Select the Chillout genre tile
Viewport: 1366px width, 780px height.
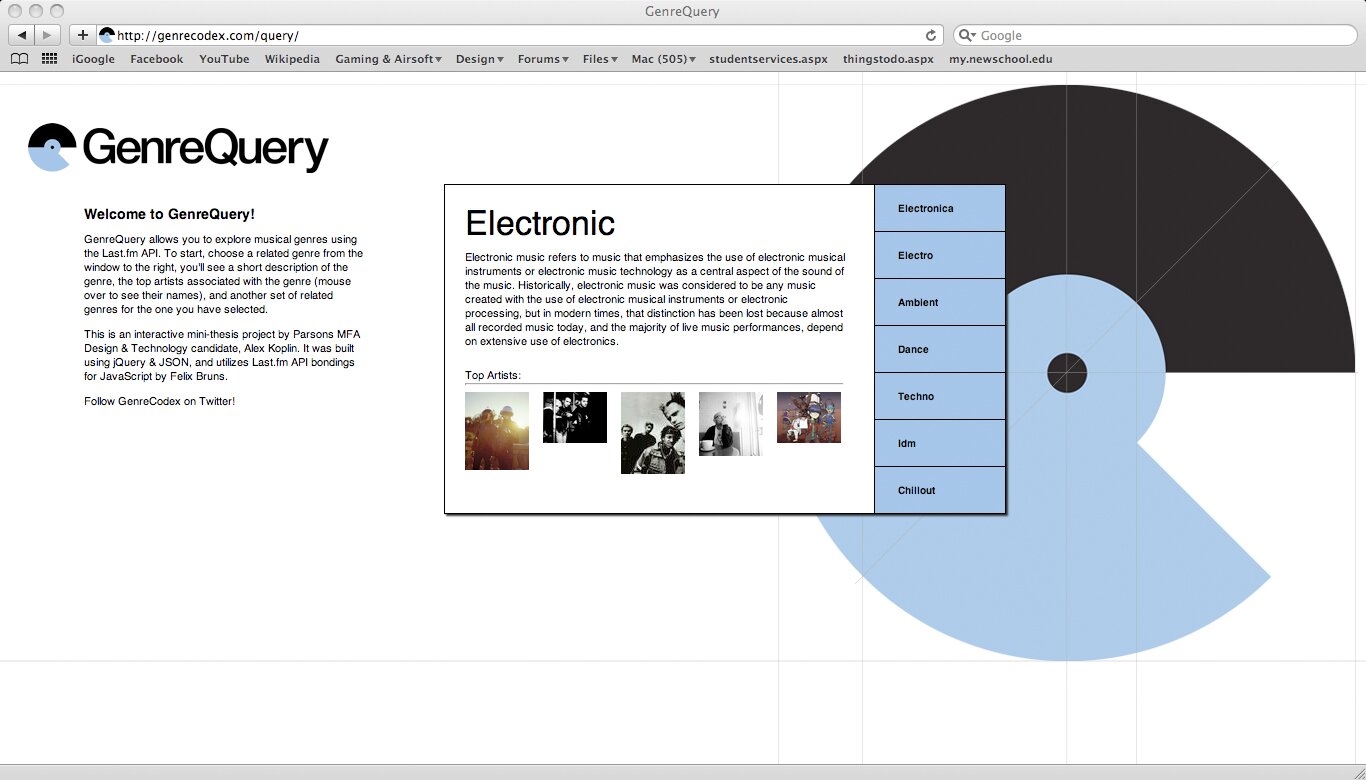click(939, 490)
